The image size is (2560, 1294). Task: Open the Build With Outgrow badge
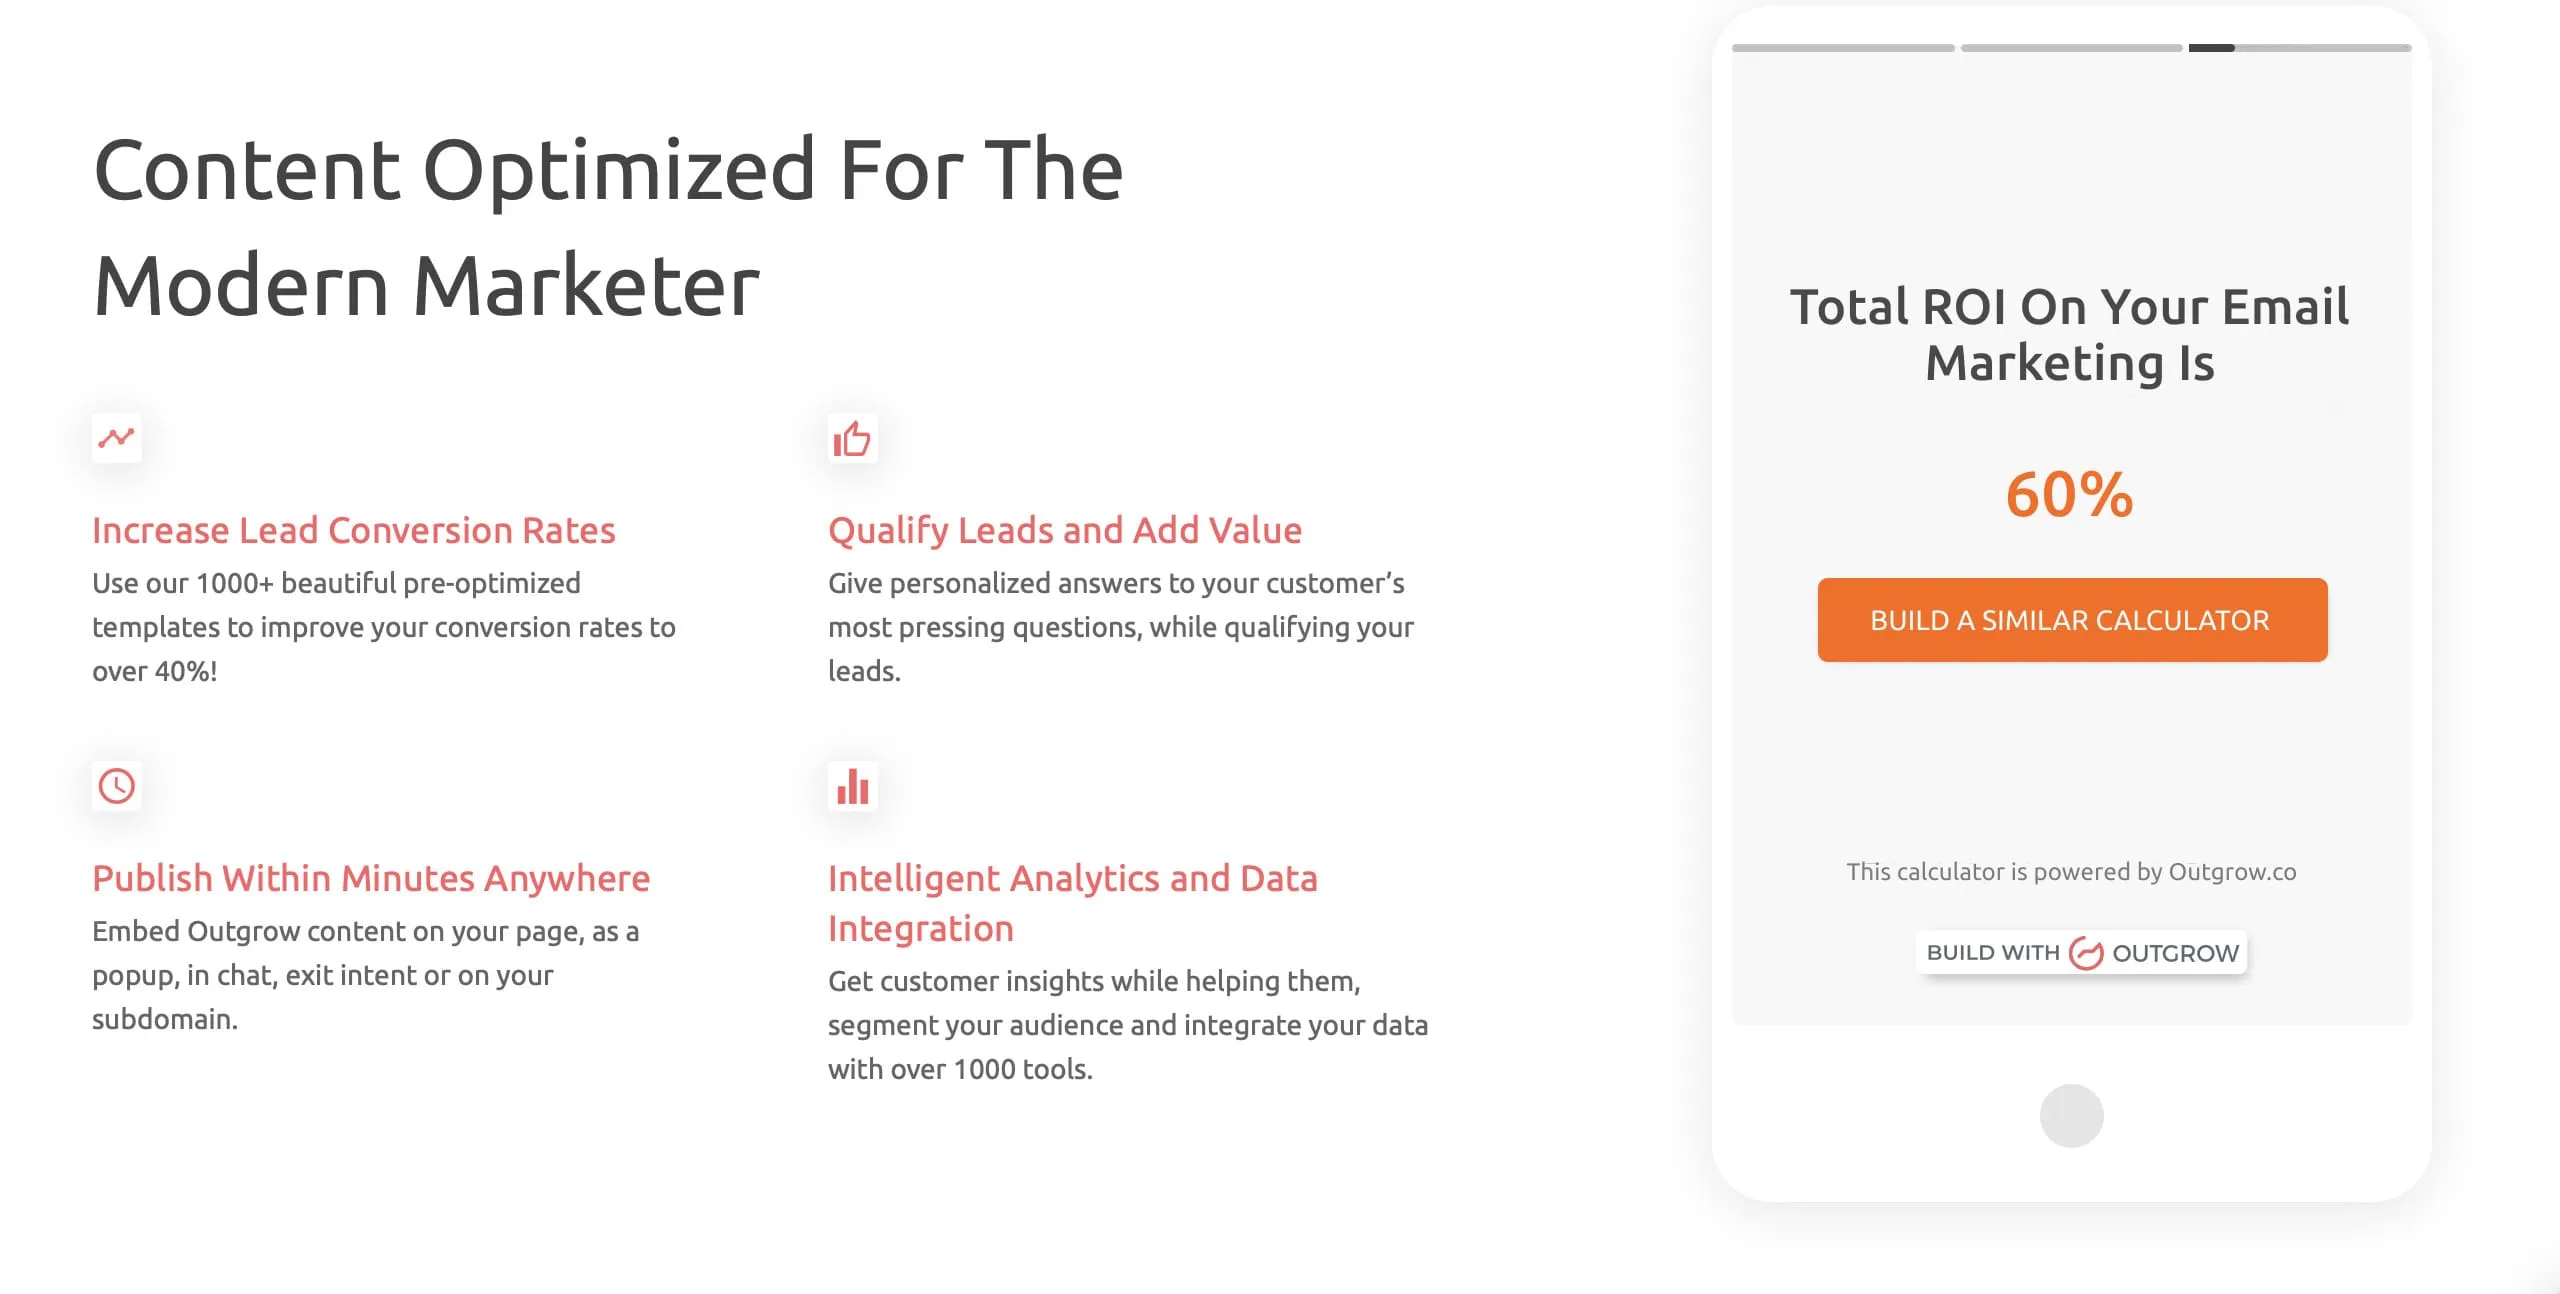(x=2081, y=952)
